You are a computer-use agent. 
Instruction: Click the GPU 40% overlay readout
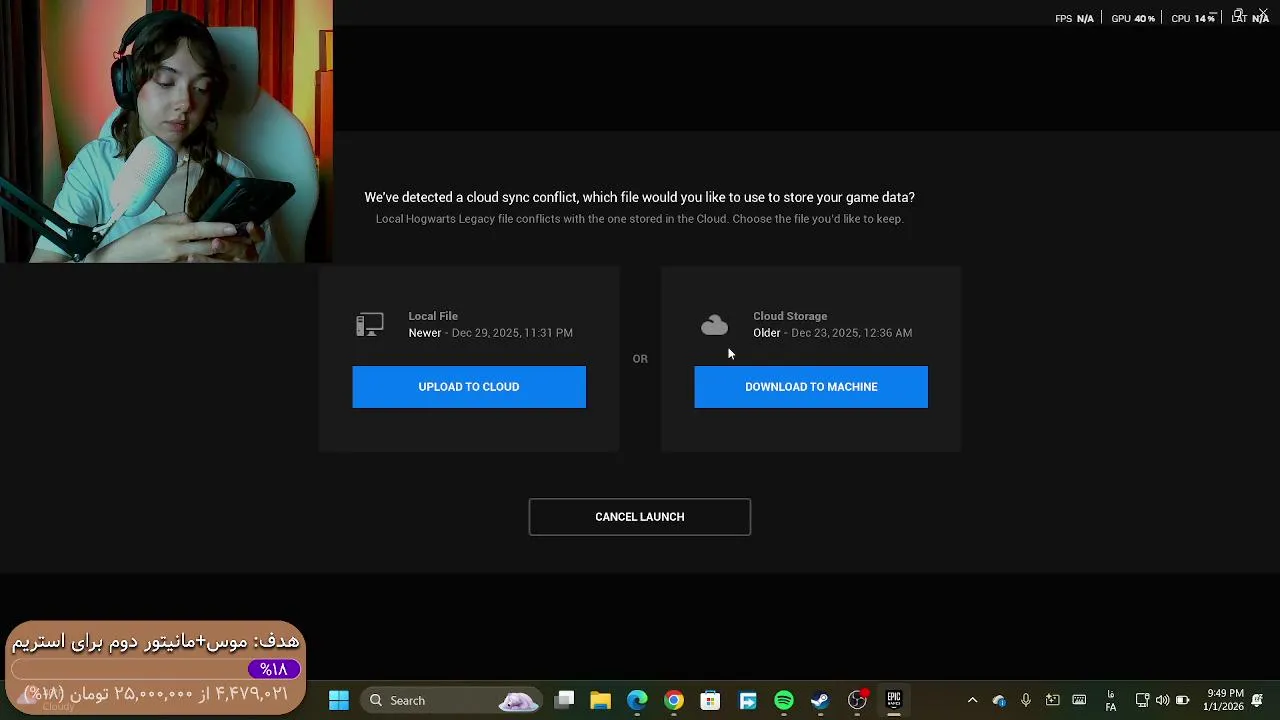tap(1133, 18)
